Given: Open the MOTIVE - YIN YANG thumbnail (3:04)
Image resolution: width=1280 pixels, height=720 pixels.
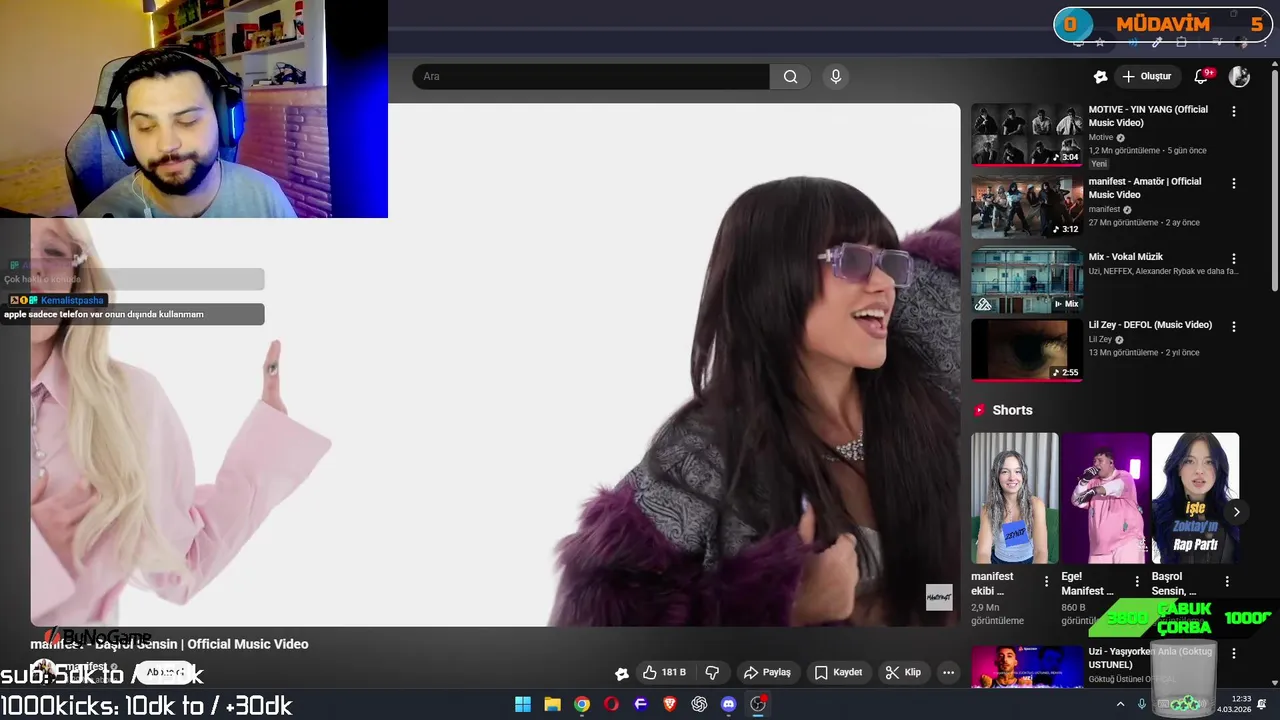Looking at the screenshot, I should [x=1027, y=134].
